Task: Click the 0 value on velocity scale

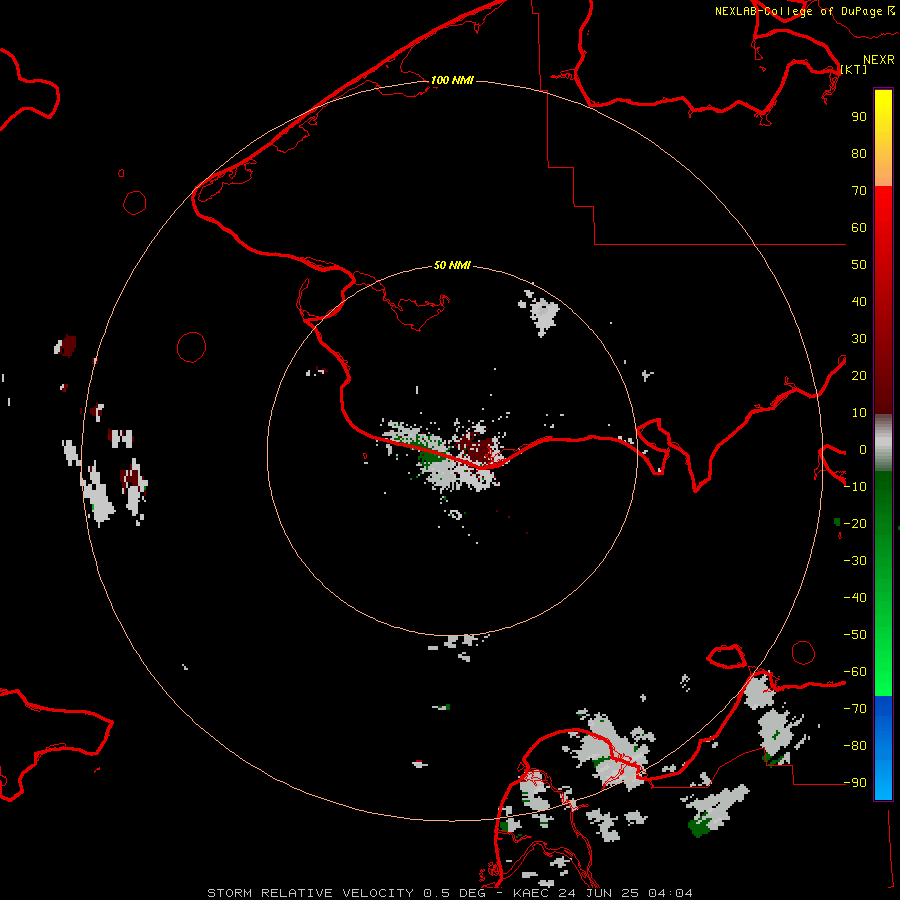Action: [x=863, y=449]
